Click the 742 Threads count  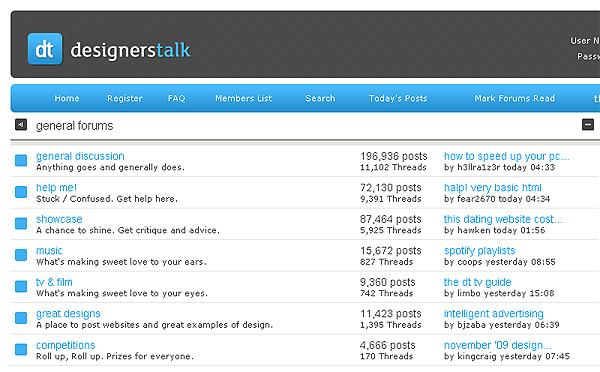386,293
